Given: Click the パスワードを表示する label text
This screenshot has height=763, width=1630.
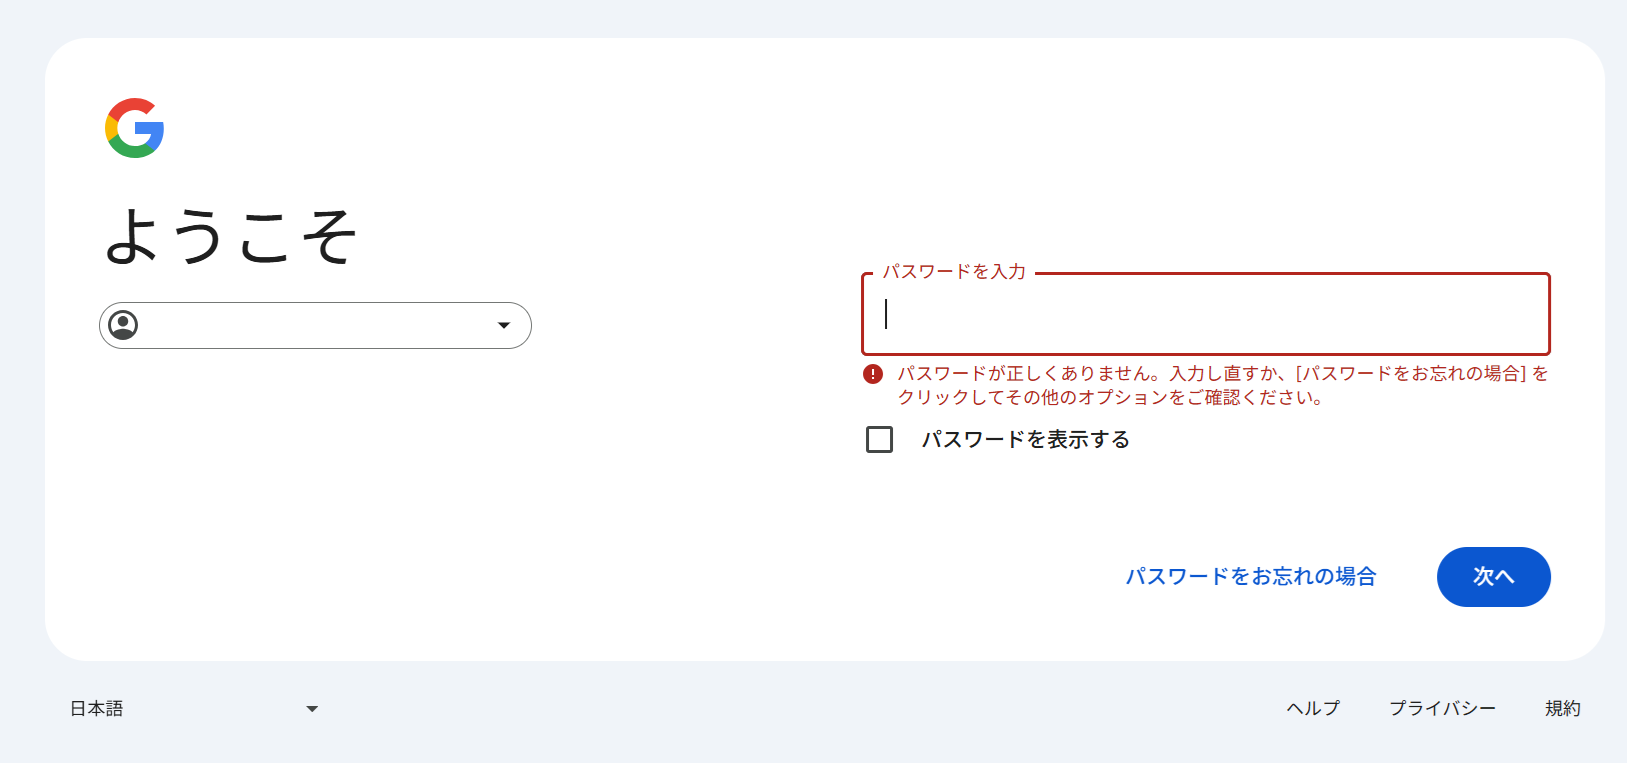Looking at the screenshot, I should click(1025, 439).
